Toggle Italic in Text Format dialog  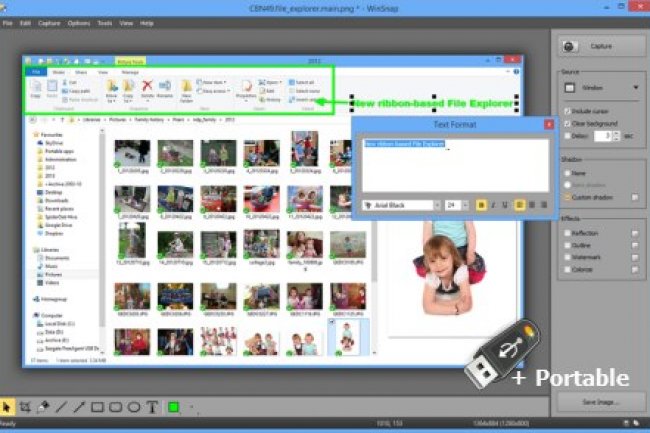[x=493, y=205]
